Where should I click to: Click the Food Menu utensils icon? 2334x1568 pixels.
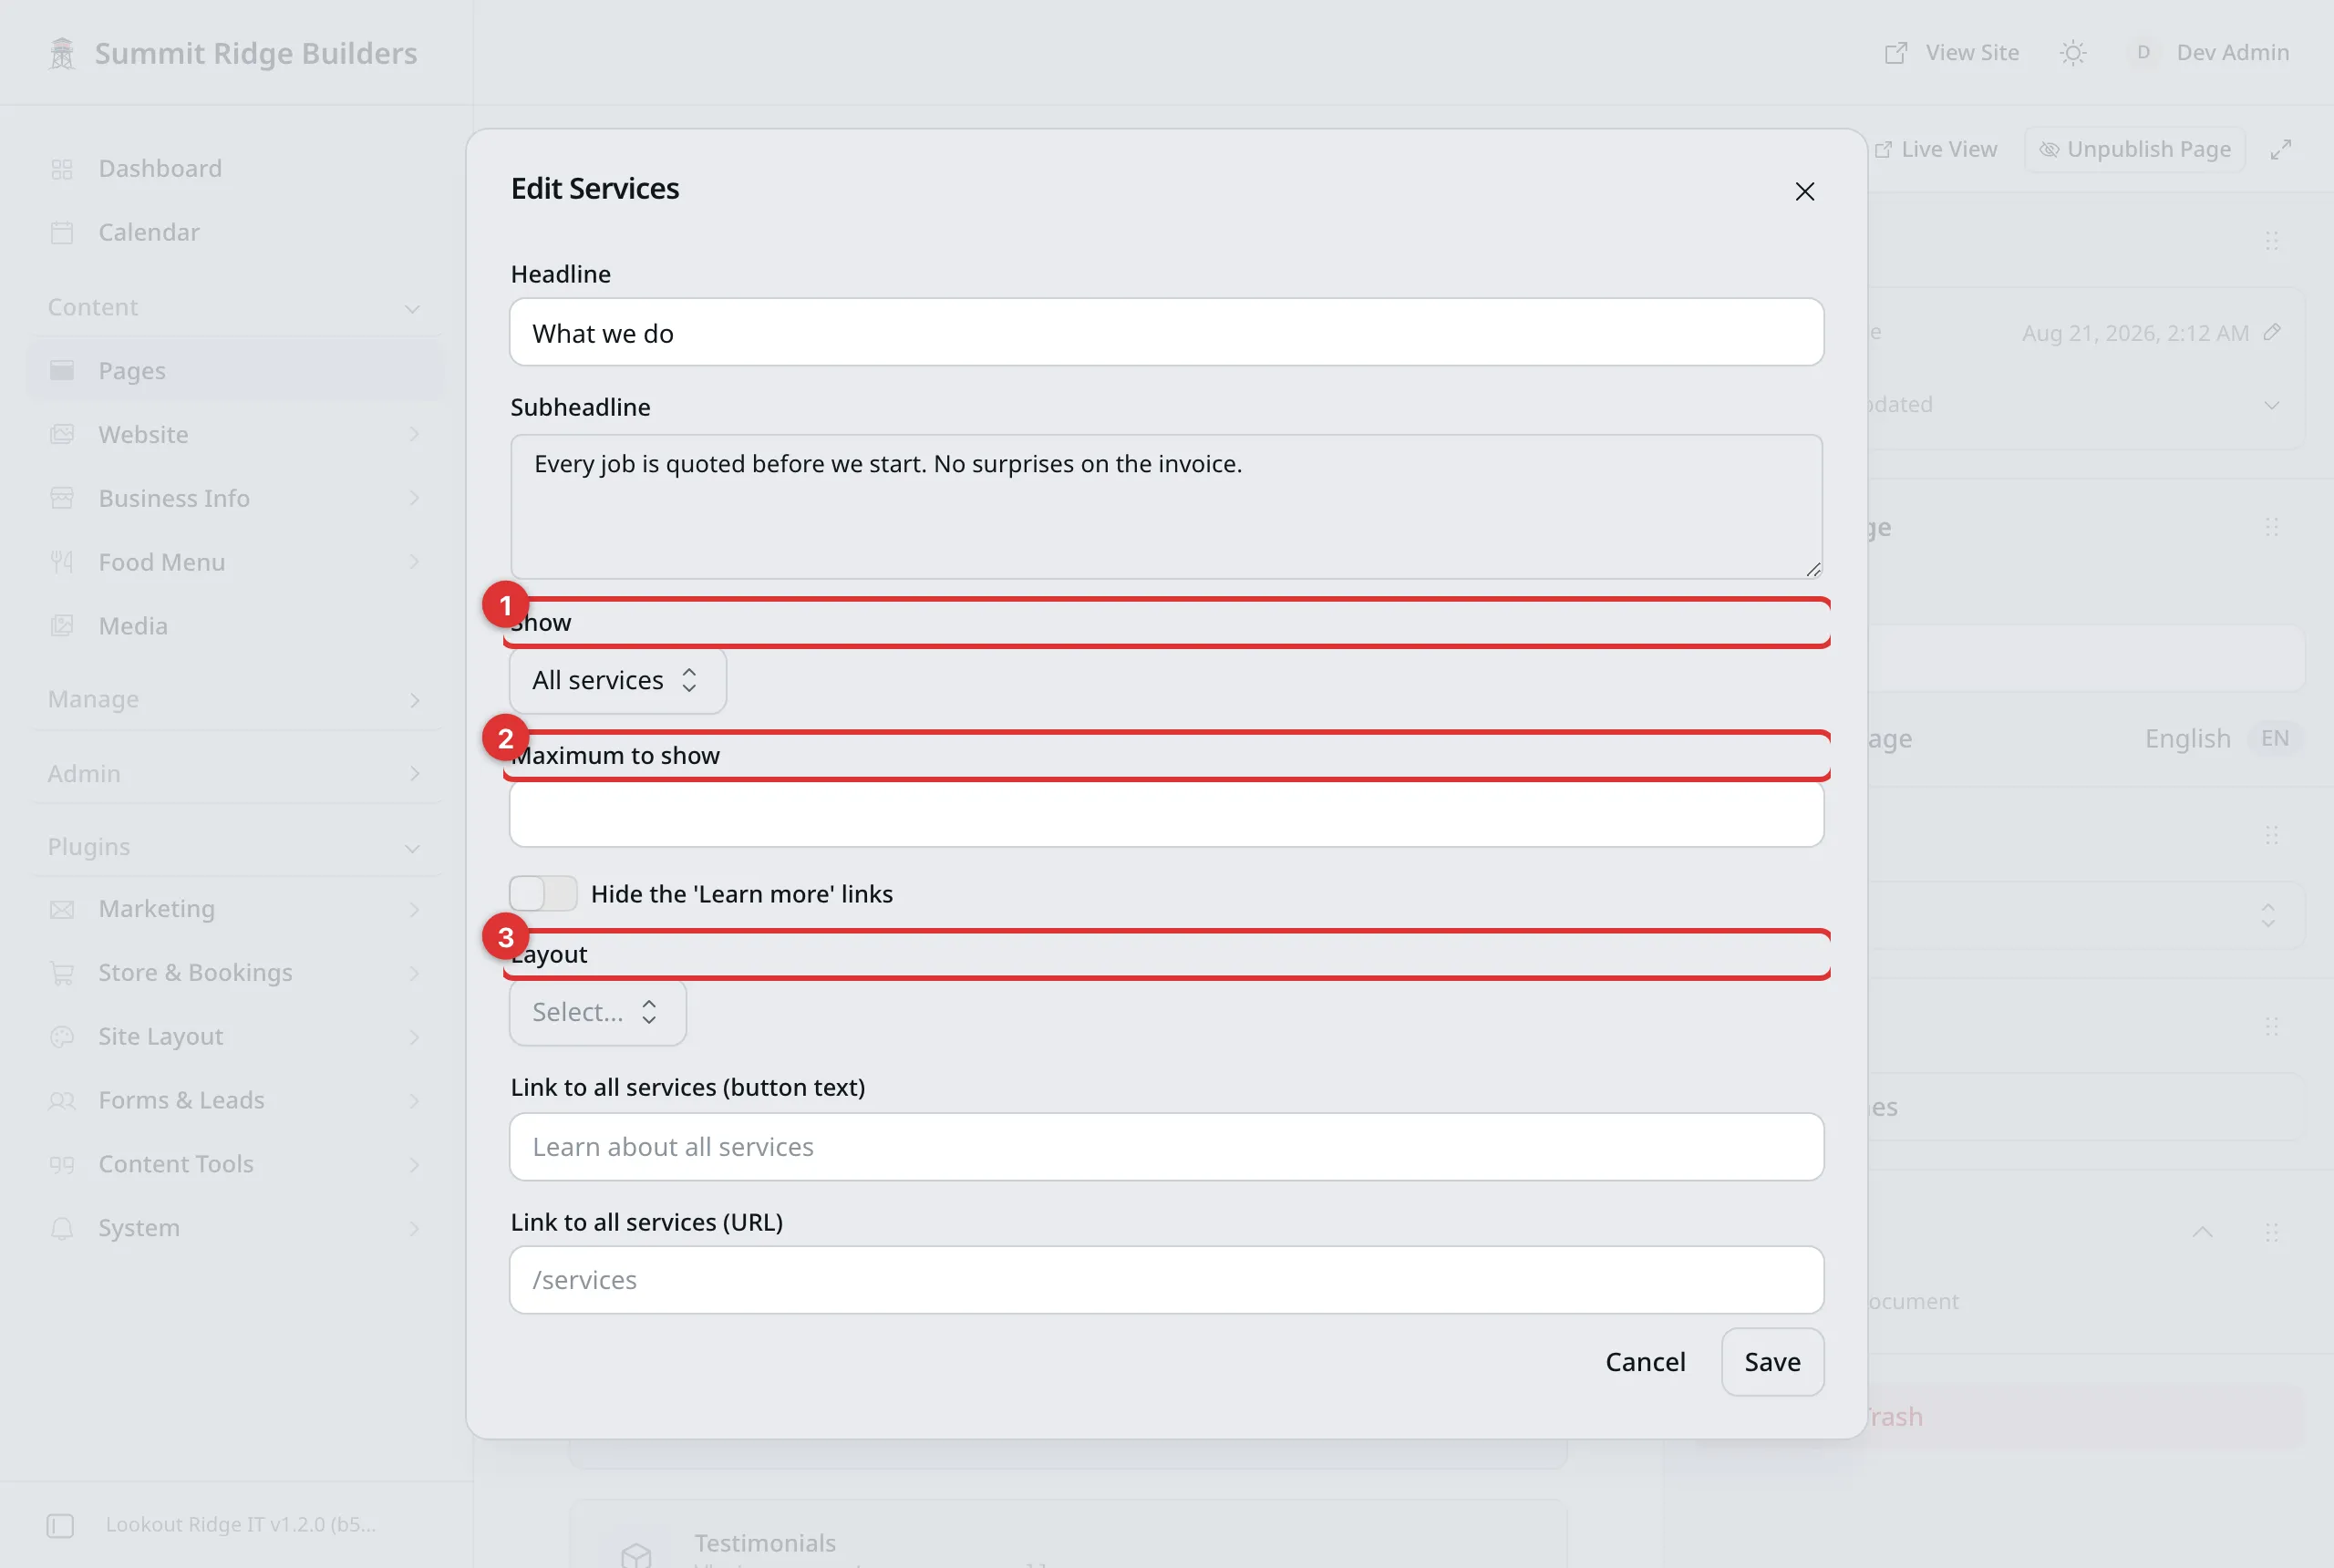62,562
